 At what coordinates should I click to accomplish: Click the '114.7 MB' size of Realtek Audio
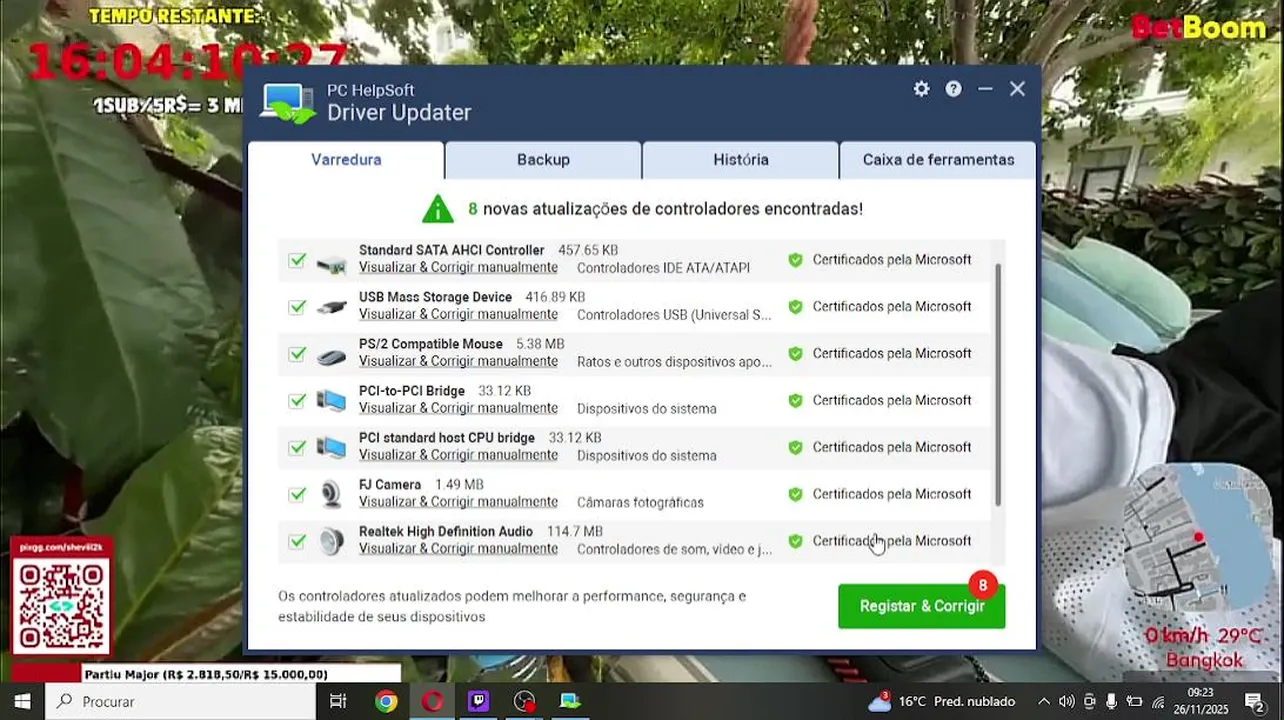pyautogui.click(x=575, y=532)
